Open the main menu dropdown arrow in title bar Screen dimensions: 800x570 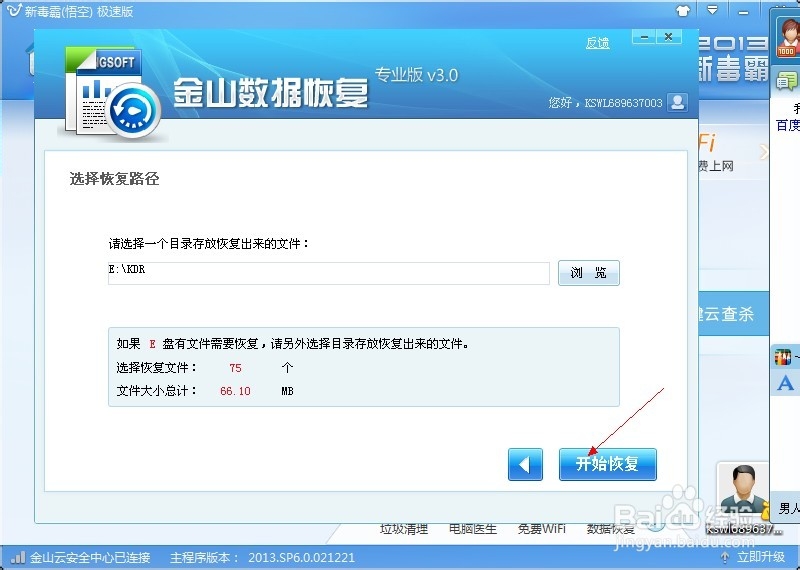712,10
